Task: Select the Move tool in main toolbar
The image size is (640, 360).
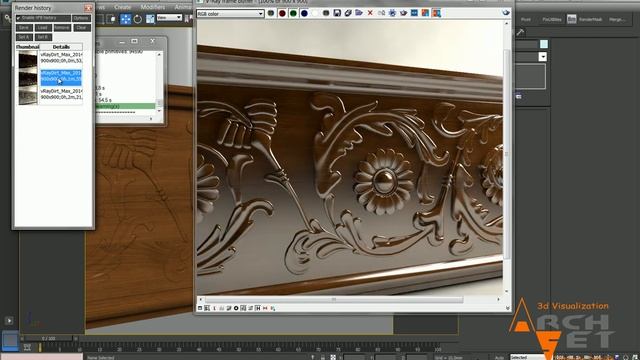Action: coord(126,19)
